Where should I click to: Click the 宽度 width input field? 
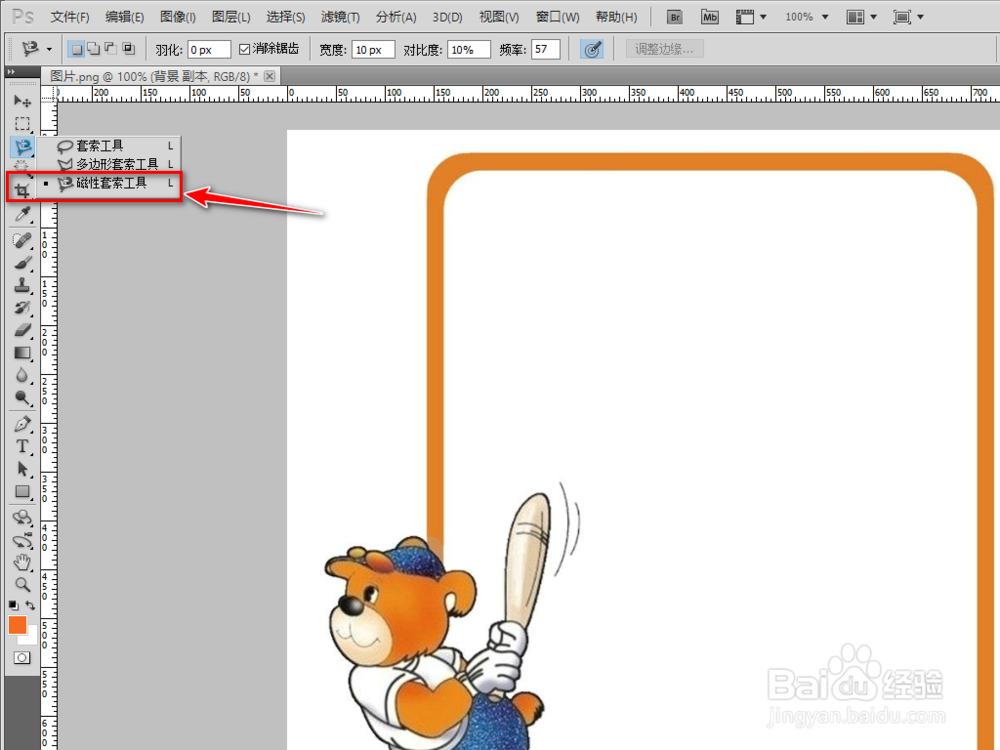[x=373, y=49]
